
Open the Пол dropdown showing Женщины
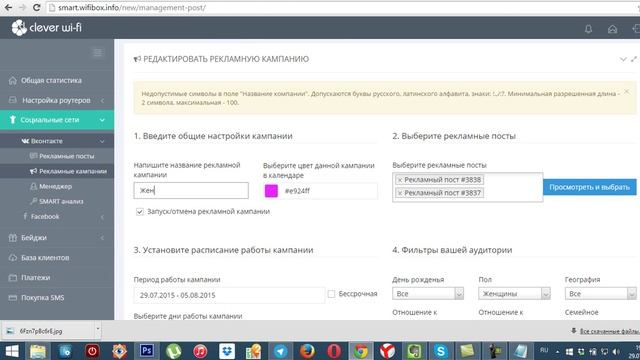[514, 293]
